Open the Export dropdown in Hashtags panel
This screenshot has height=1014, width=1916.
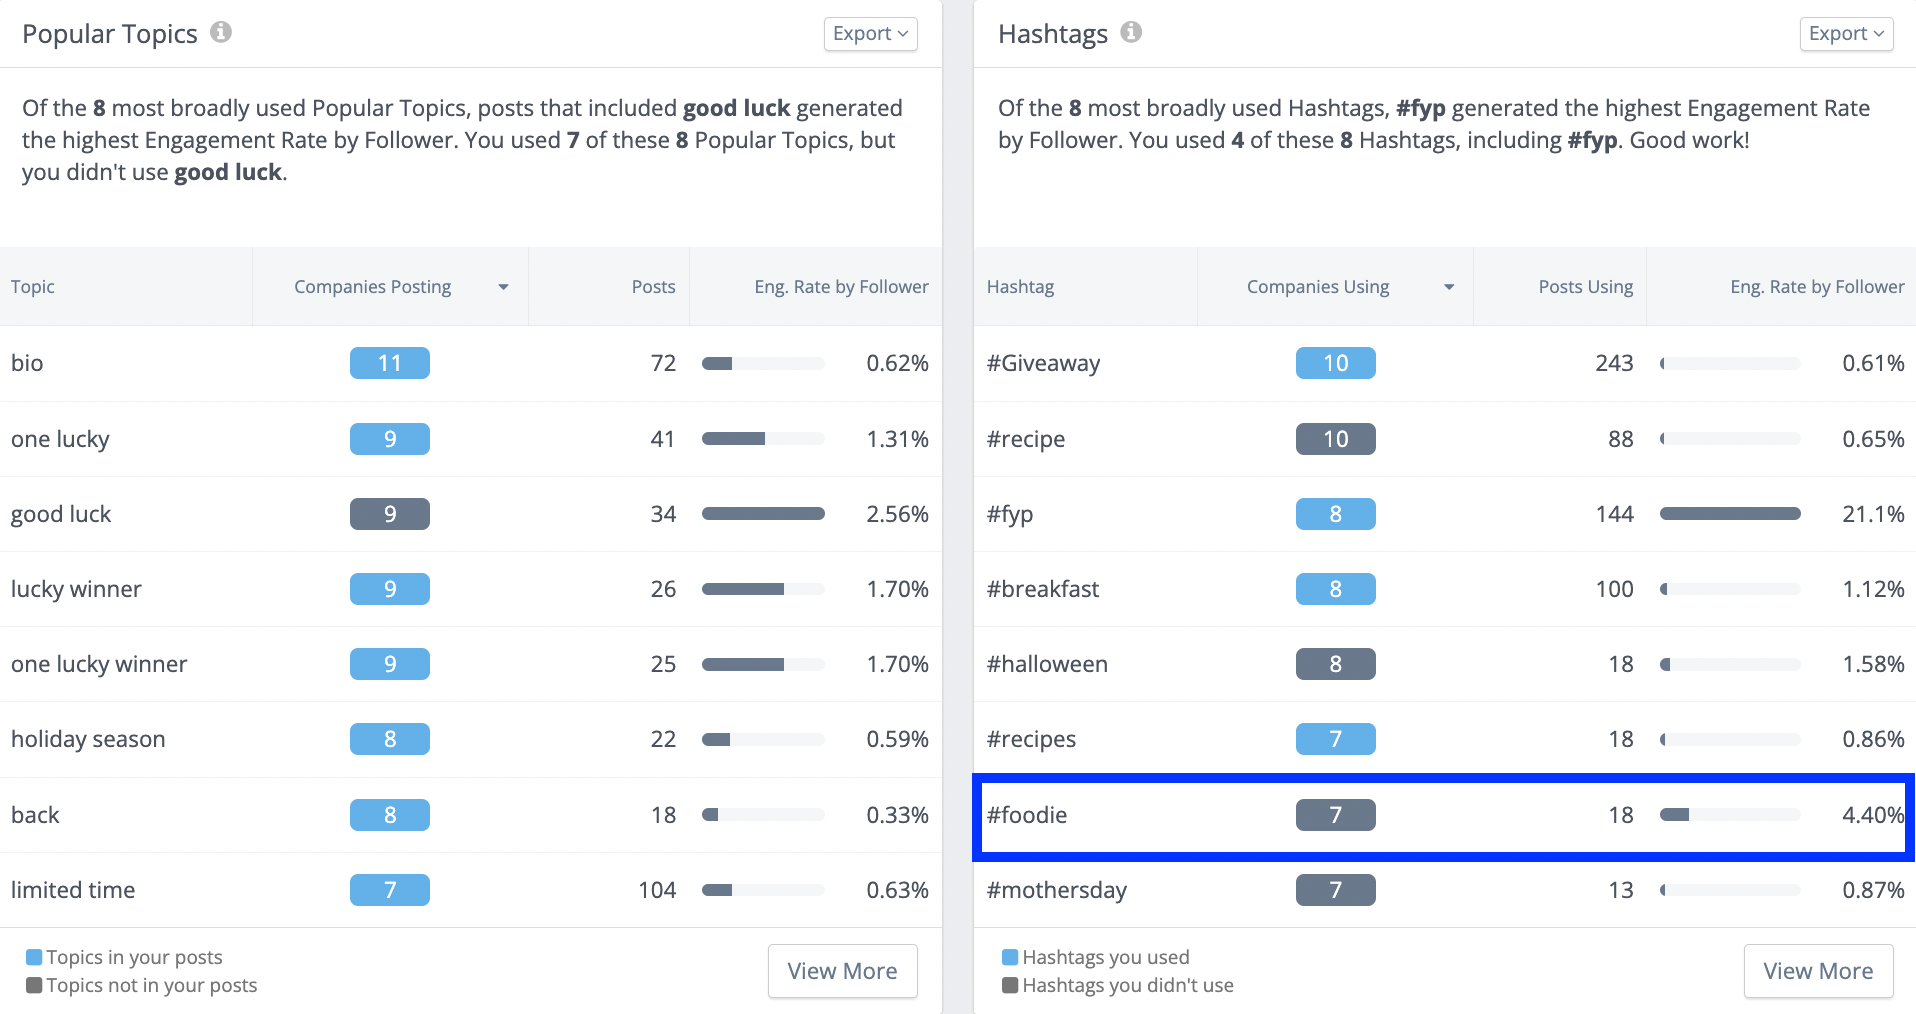1845,33
